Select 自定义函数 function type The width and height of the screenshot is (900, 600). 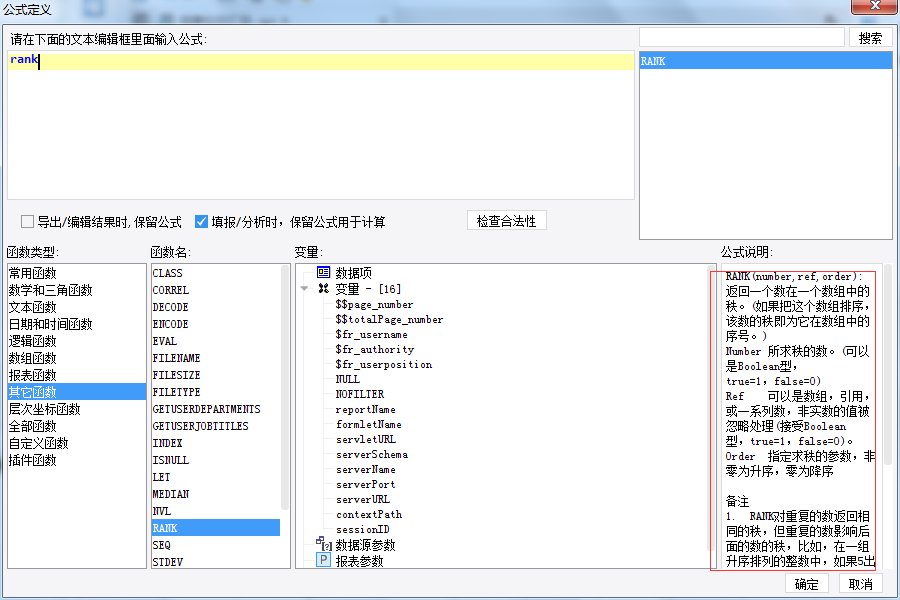tap(76, 443)
